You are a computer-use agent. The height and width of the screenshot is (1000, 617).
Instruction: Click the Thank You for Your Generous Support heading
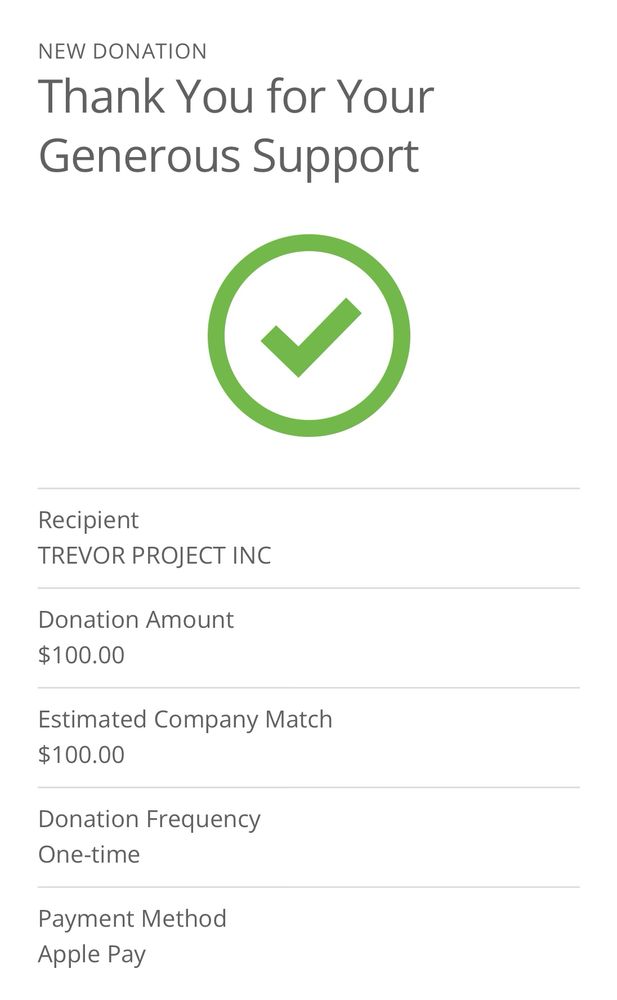pos(236,125)
